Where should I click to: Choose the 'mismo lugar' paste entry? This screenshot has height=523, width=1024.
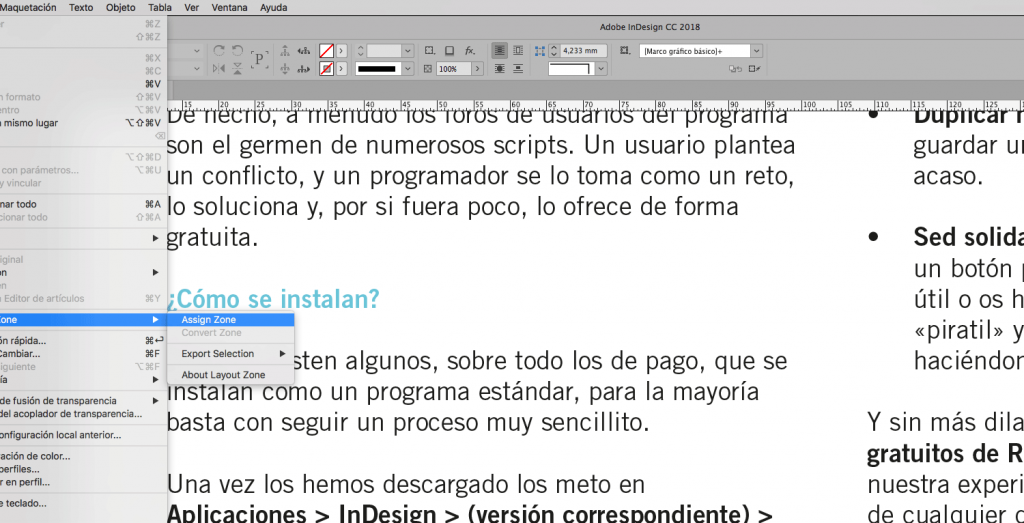pyautogui.click(x=84, y=123)
